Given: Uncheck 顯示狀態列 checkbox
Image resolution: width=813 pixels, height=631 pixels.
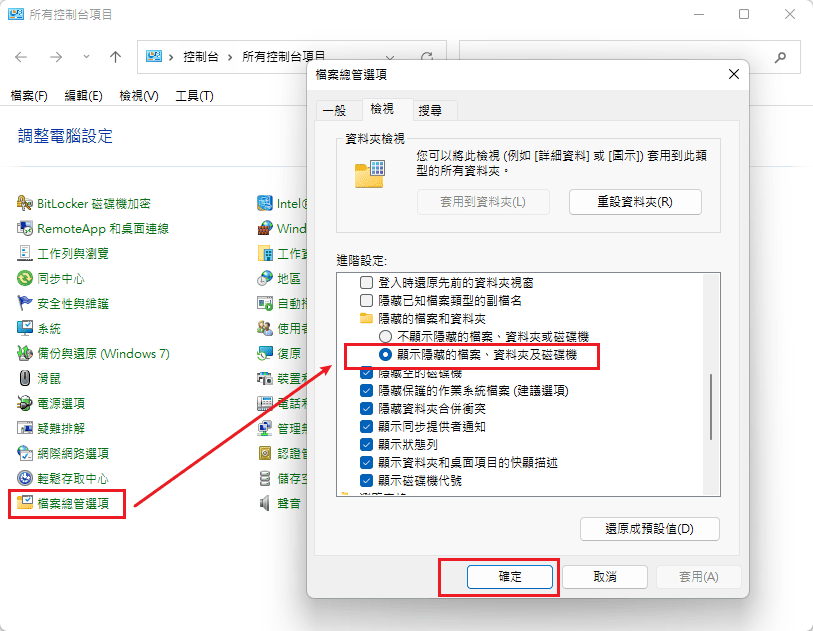Looking at the screenshot, I should click(366, 444).
